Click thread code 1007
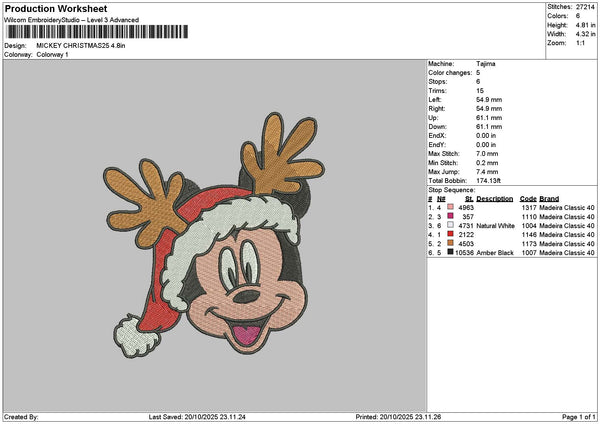 point(529,253)
